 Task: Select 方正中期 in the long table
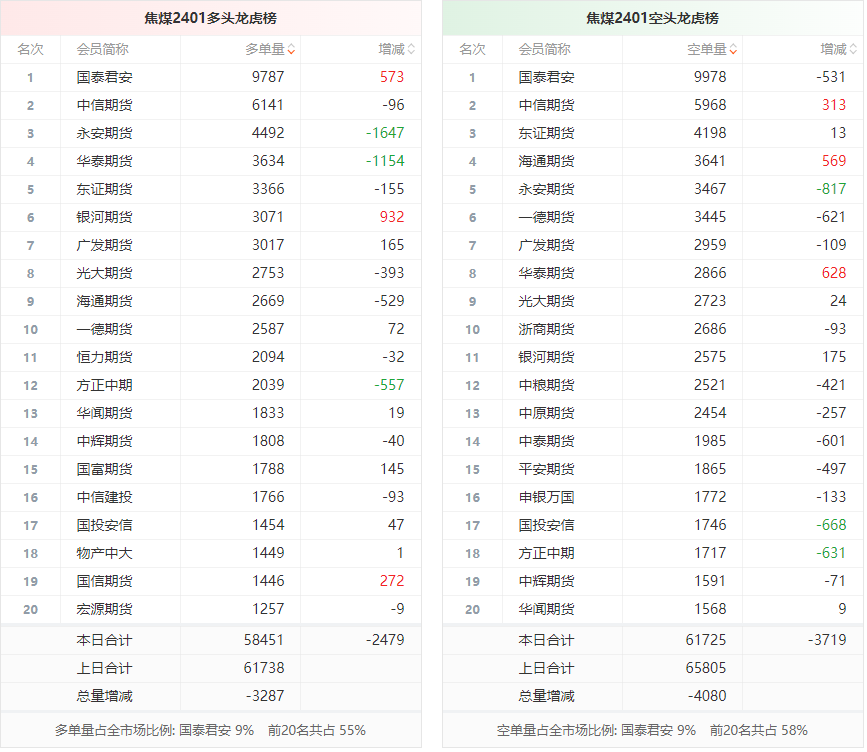click(105, 385)
